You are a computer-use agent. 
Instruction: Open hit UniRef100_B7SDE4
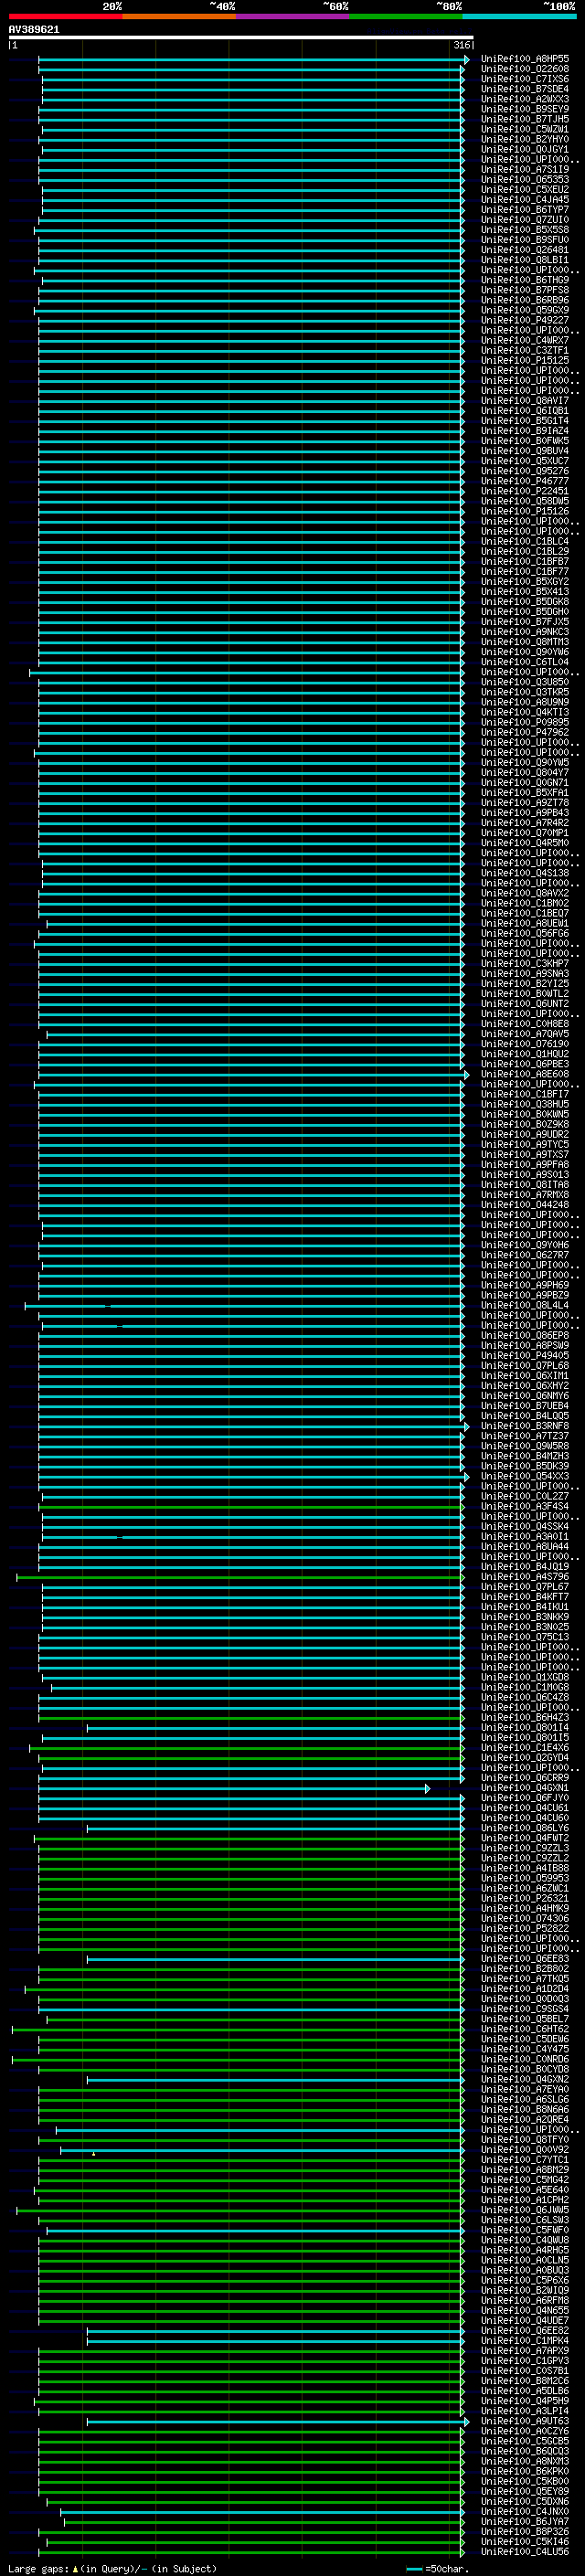[x=525, y=89]
